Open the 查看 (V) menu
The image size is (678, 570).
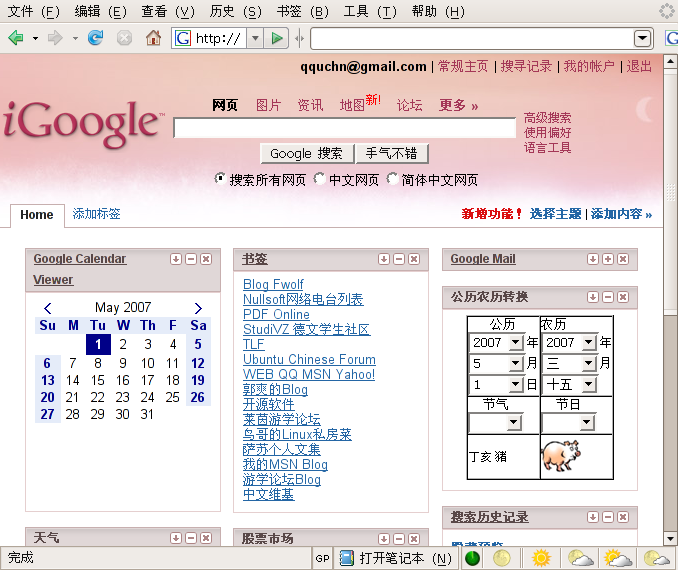(x=168, y=11)
